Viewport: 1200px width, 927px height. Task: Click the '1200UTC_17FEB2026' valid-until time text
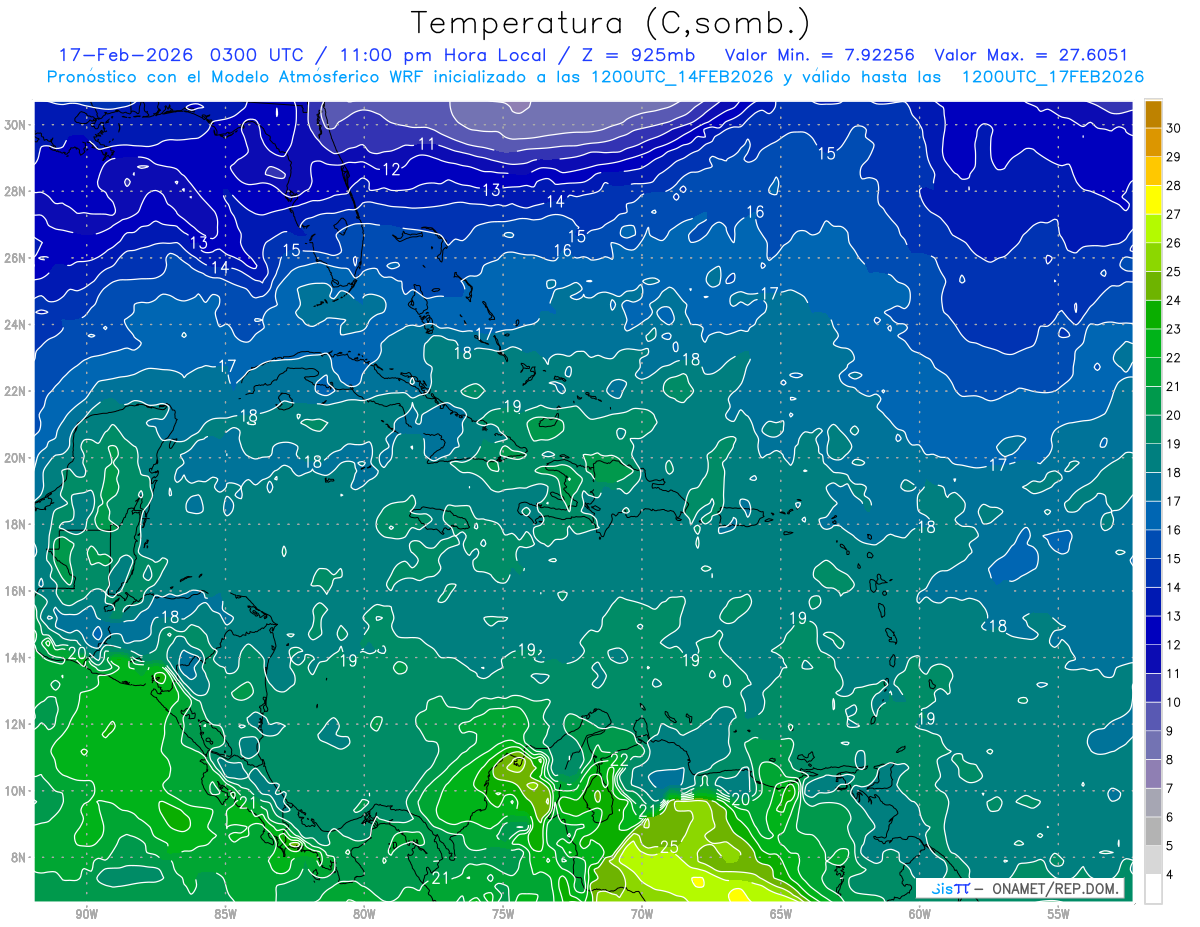pyautogui.click(x=1052, y=77)
